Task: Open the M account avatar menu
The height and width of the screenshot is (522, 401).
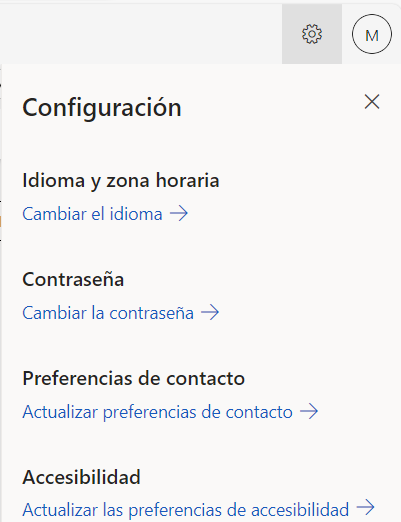Action: point(372,34)
